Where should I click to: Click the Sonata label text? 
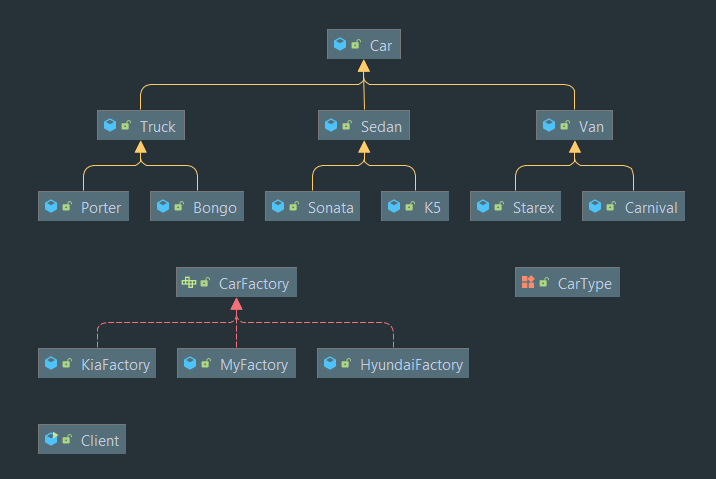tap(331, 208)
